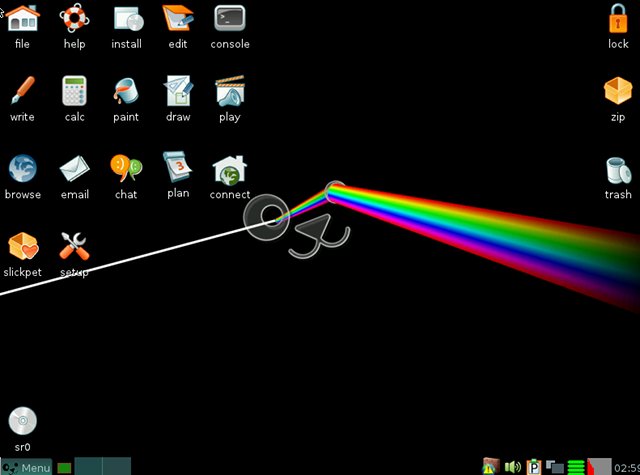Launch the chat speech bubbles icon
This screenshot has height=475, width=640.
pyautogui.click(x=126, y=167)
